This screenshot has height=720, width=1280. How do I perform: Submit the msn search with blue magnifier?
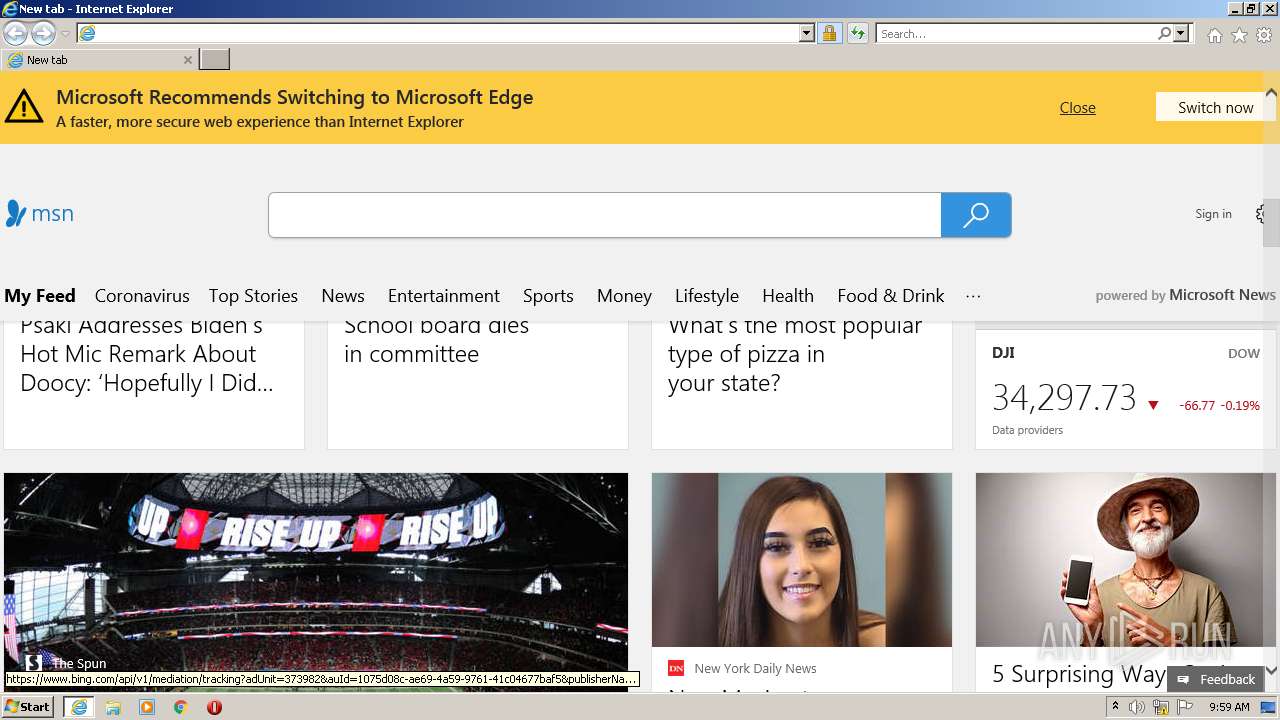pos(976,215)
